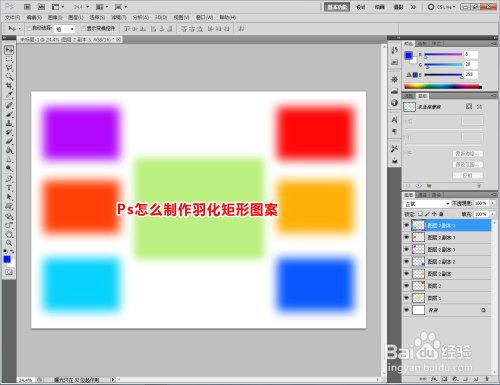The width and height of the screenshot is (500, 385).
Task: Click the delete layer trash icon
Action: (487, 379)
